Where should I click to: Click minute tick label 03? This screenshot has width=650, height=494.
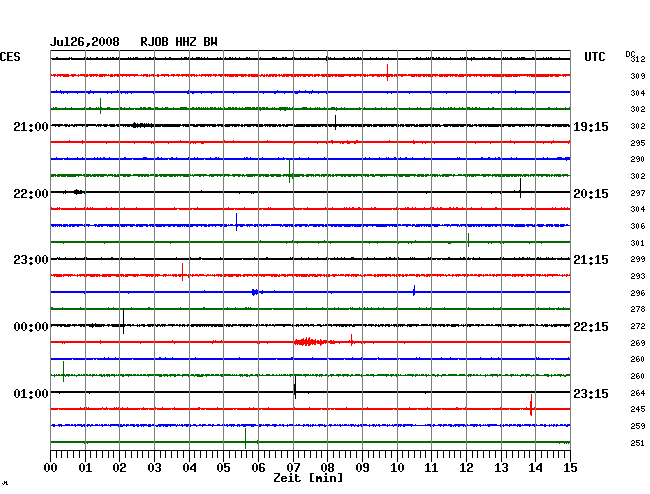click(155, 468)
